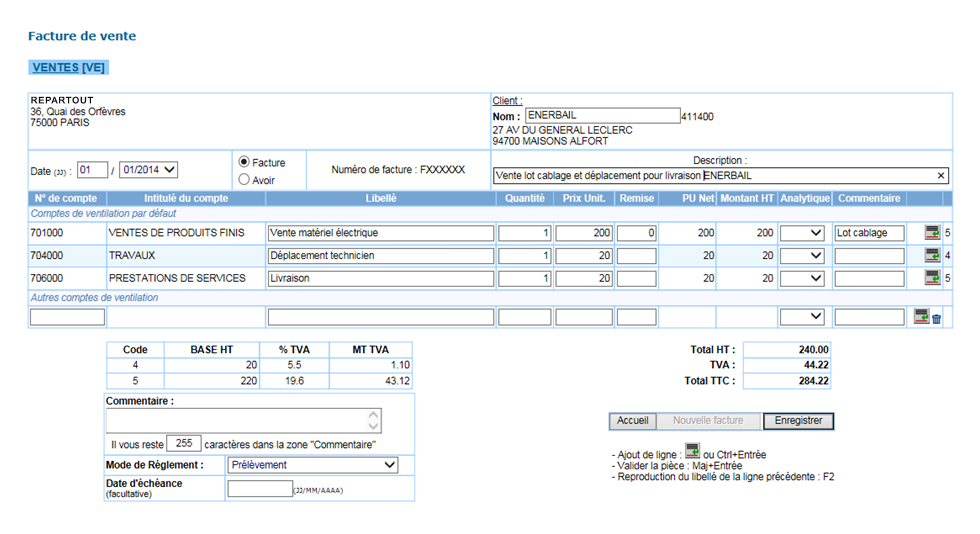
Task: Select the Avoir radio button
Action: [x=244, y=179]
